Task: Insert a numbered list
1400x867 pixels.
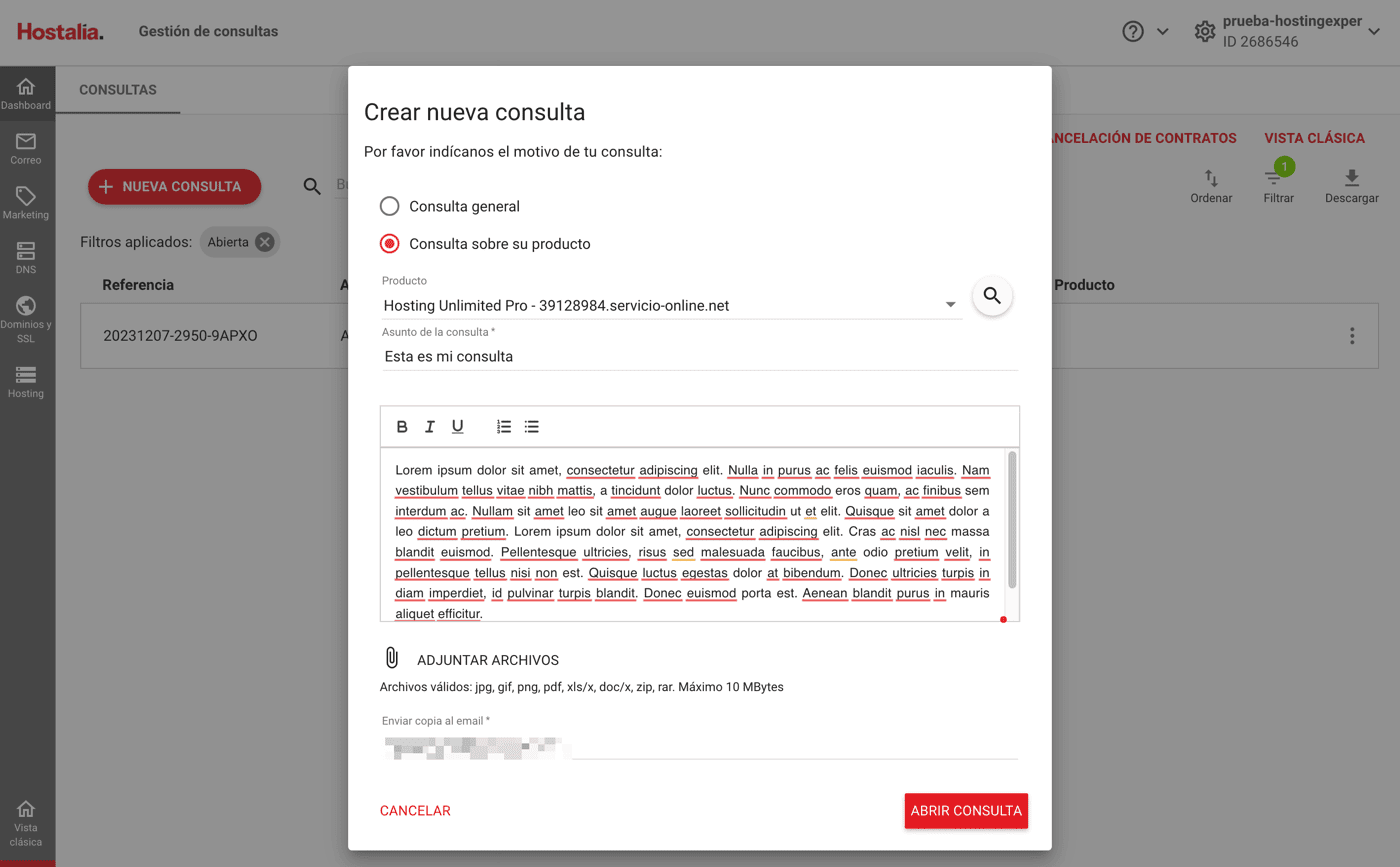Action: (x=504, y=427)
